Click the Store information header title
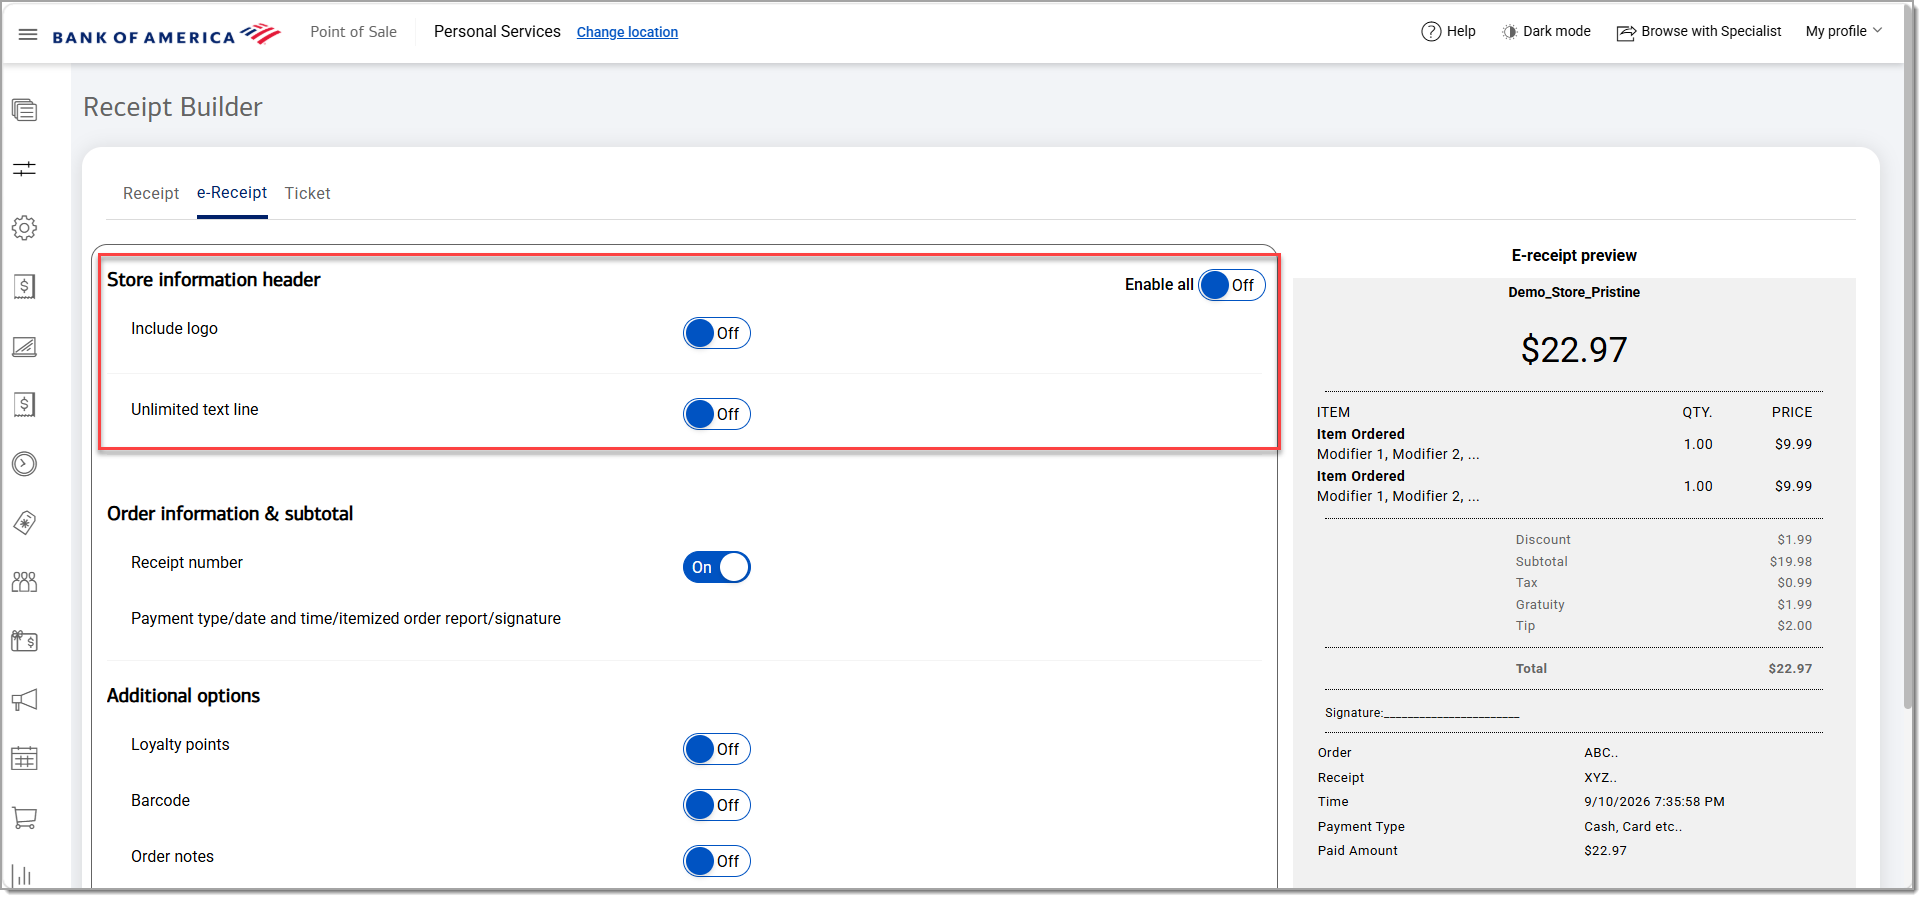The width and height of the screenshot is (1924, 900). tap(214, 280)
